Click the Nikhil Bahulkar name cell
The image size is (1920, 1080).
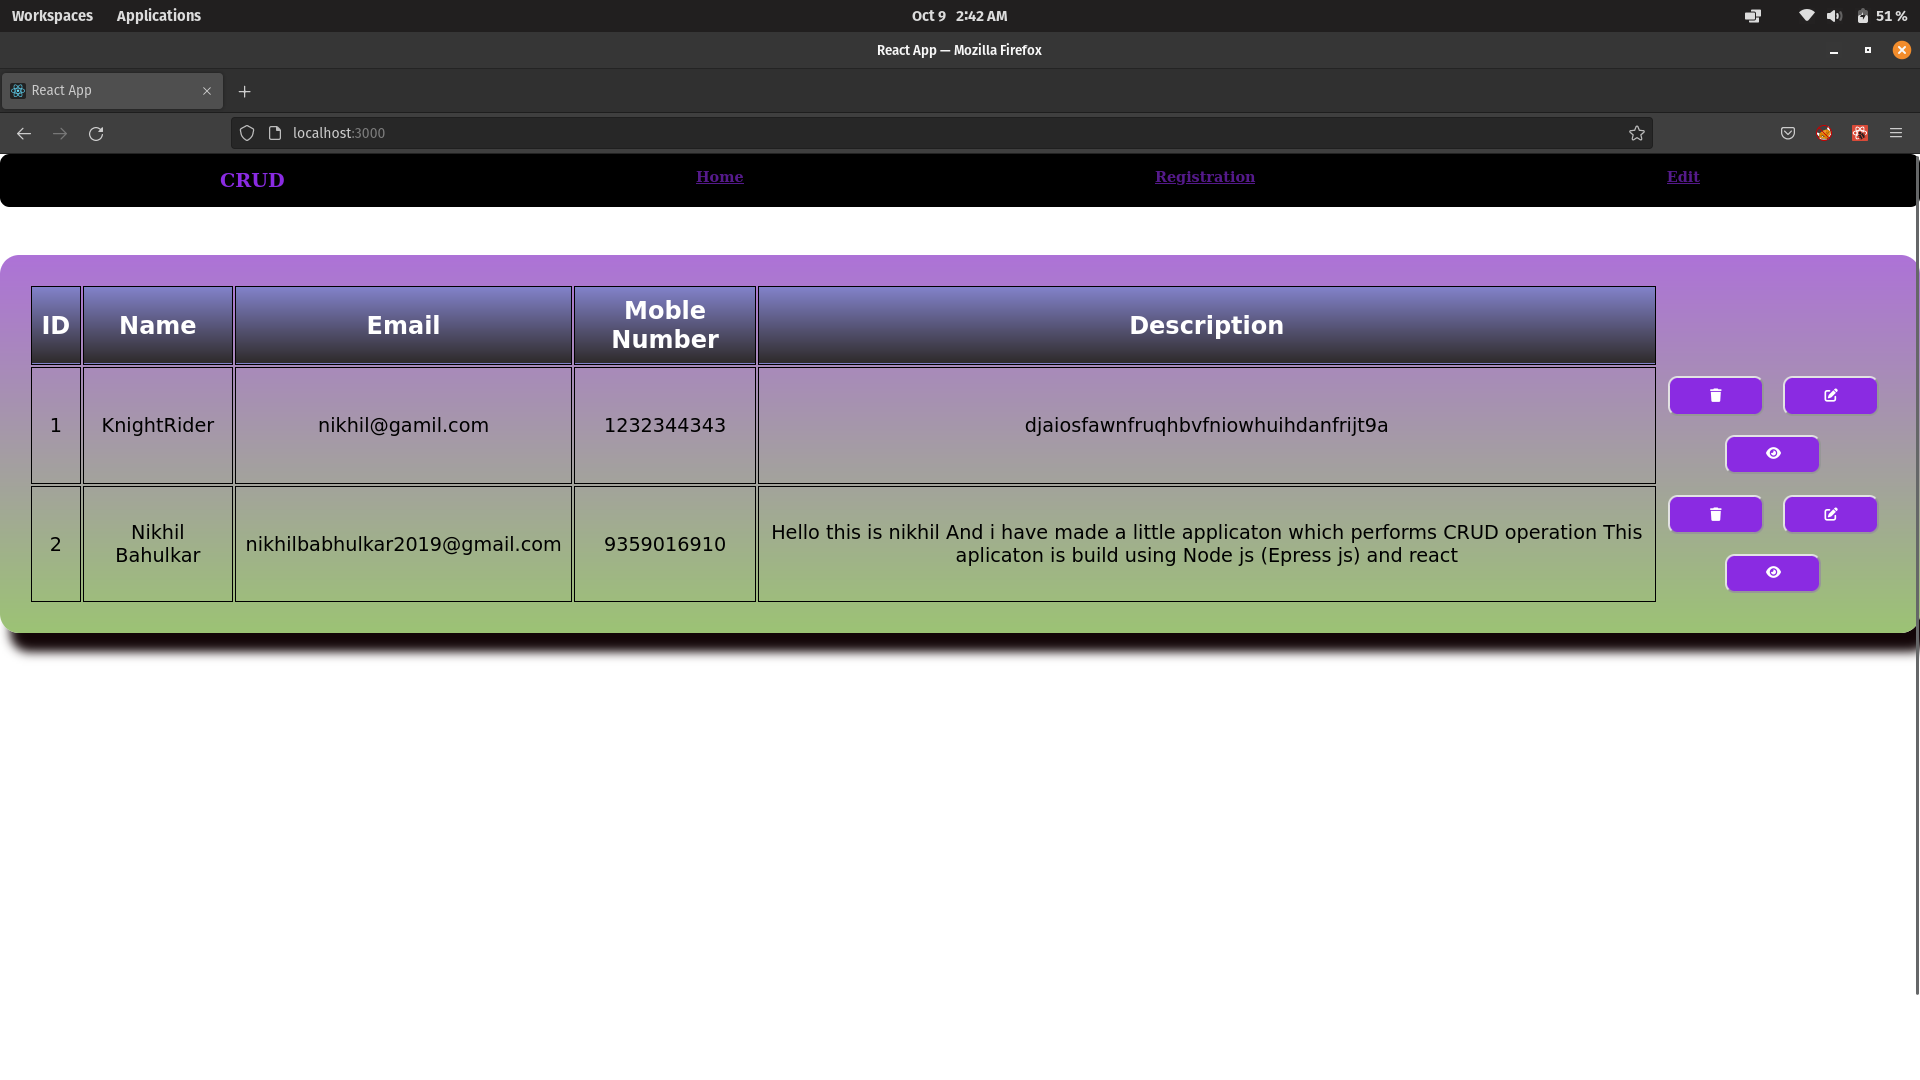pyautogui.click(x=158, y=544)
